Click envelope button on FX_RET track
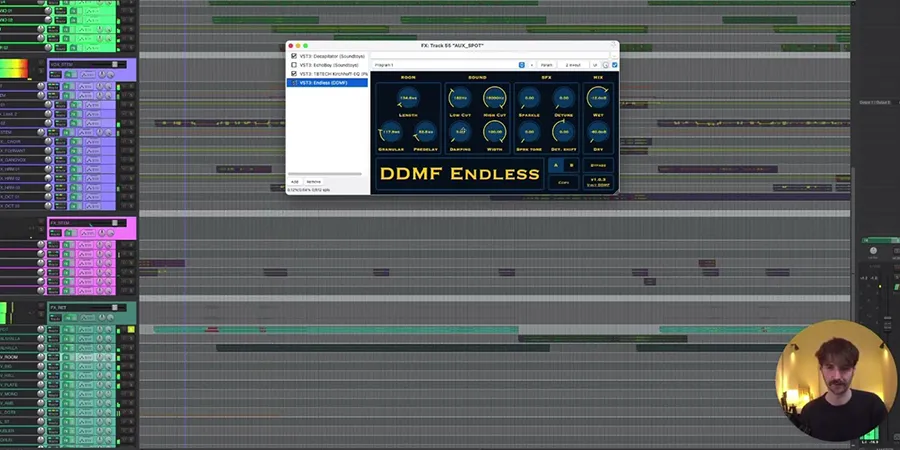900x450 pixels. click(x=87, y=319)
